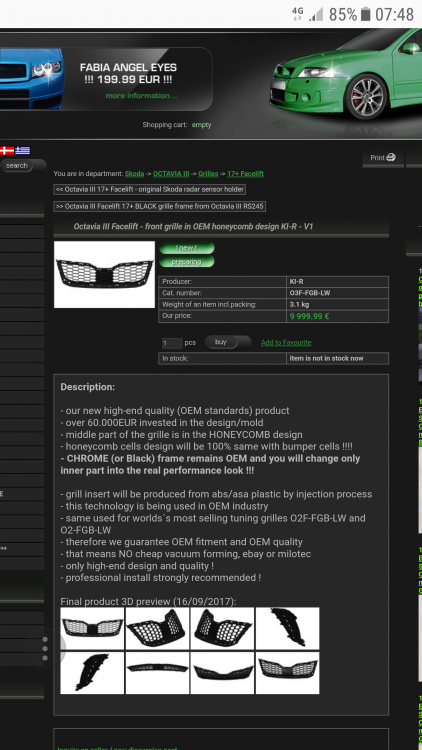Open last thumbnail in bottom preview row
Image resolution: width=422 pixels, height=750 pixels.
point(288,673)
